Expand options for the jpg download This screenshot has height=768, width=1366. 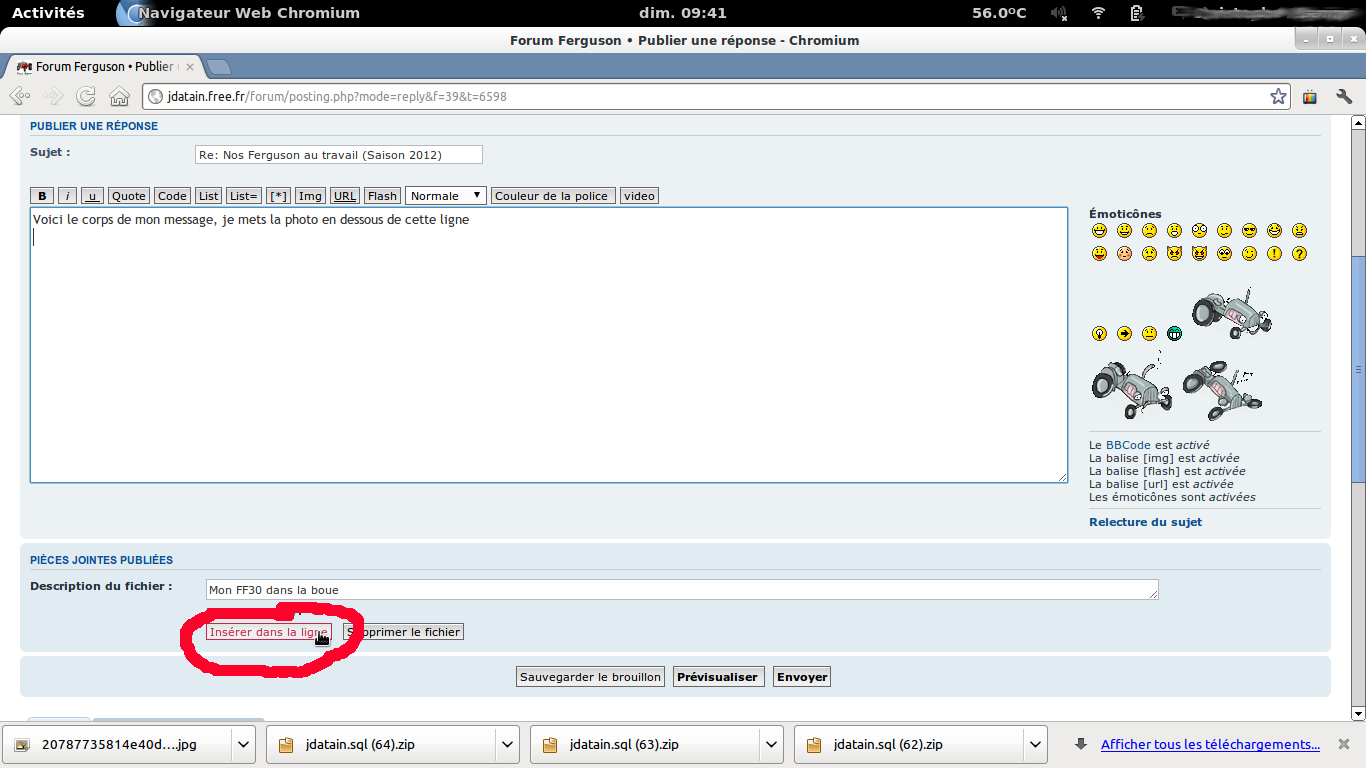(x=243, y=744)
